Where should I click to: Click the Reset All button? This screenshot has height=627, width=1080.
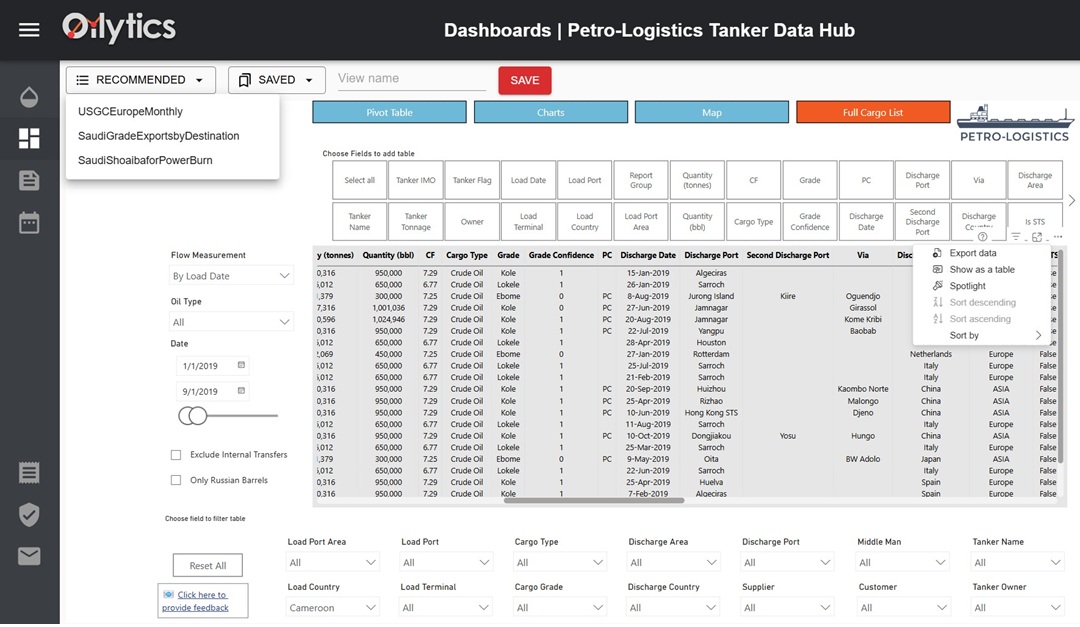(207, 565)
